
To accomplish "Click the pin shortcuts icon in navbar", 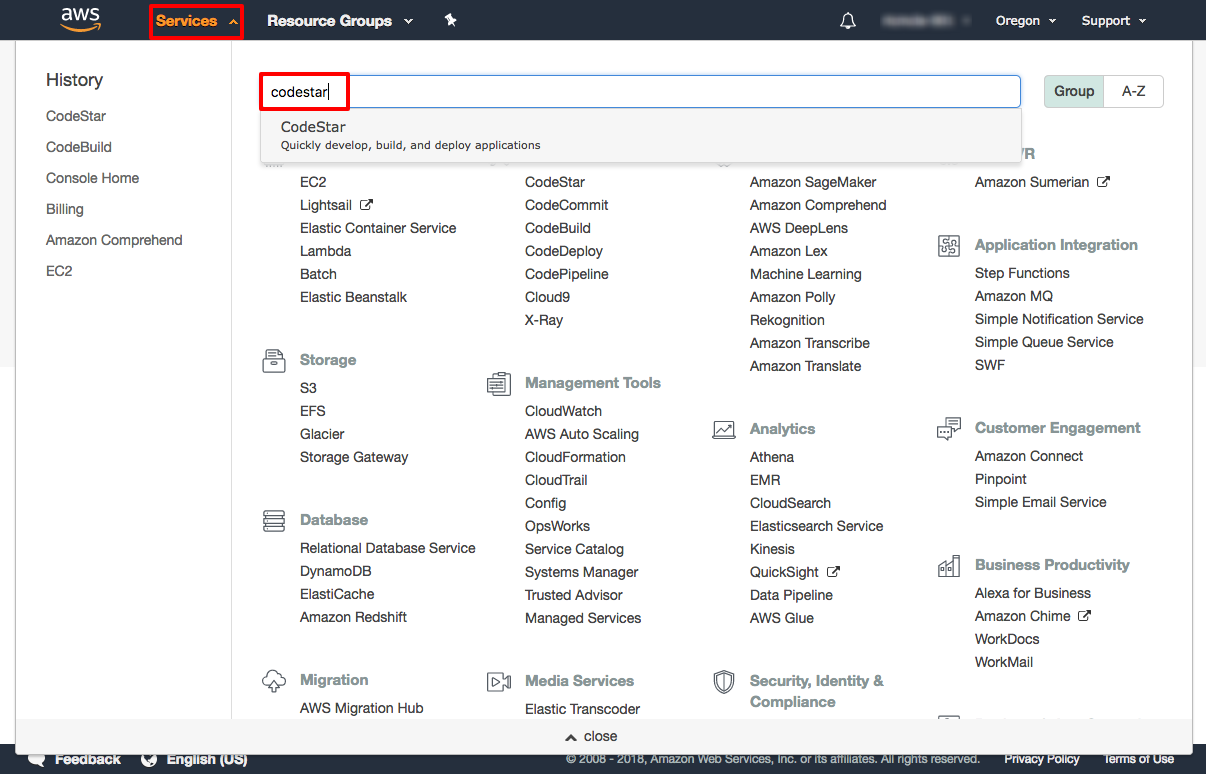I will pos(451,20).
